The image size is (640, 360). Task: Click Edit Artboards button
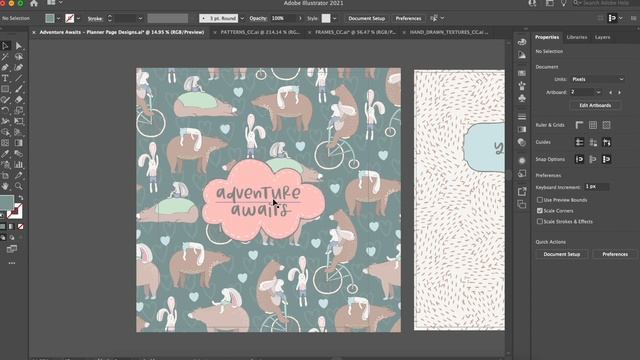pyautogui.click(x=595, y=105)
